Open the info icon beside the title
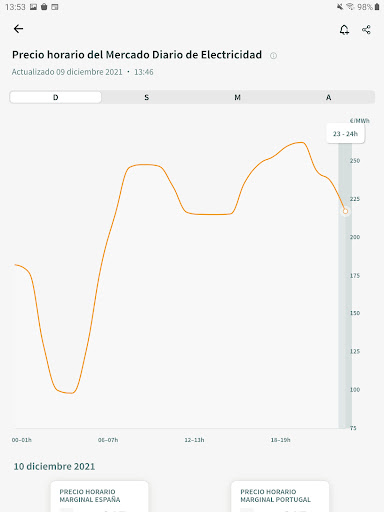The width and height of the screenshot is (384, 512). [273, 56]
